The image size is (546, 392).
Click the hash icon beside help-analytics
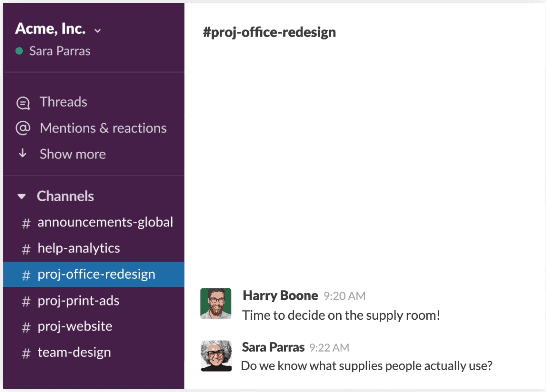coord(26,249)
